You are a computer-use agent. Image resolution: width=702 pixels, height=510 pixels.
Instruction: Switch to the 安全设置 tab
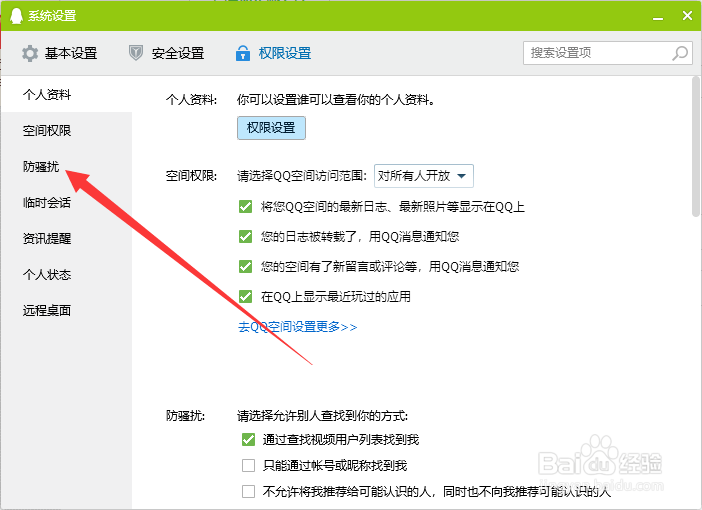(x=167, y=53)
